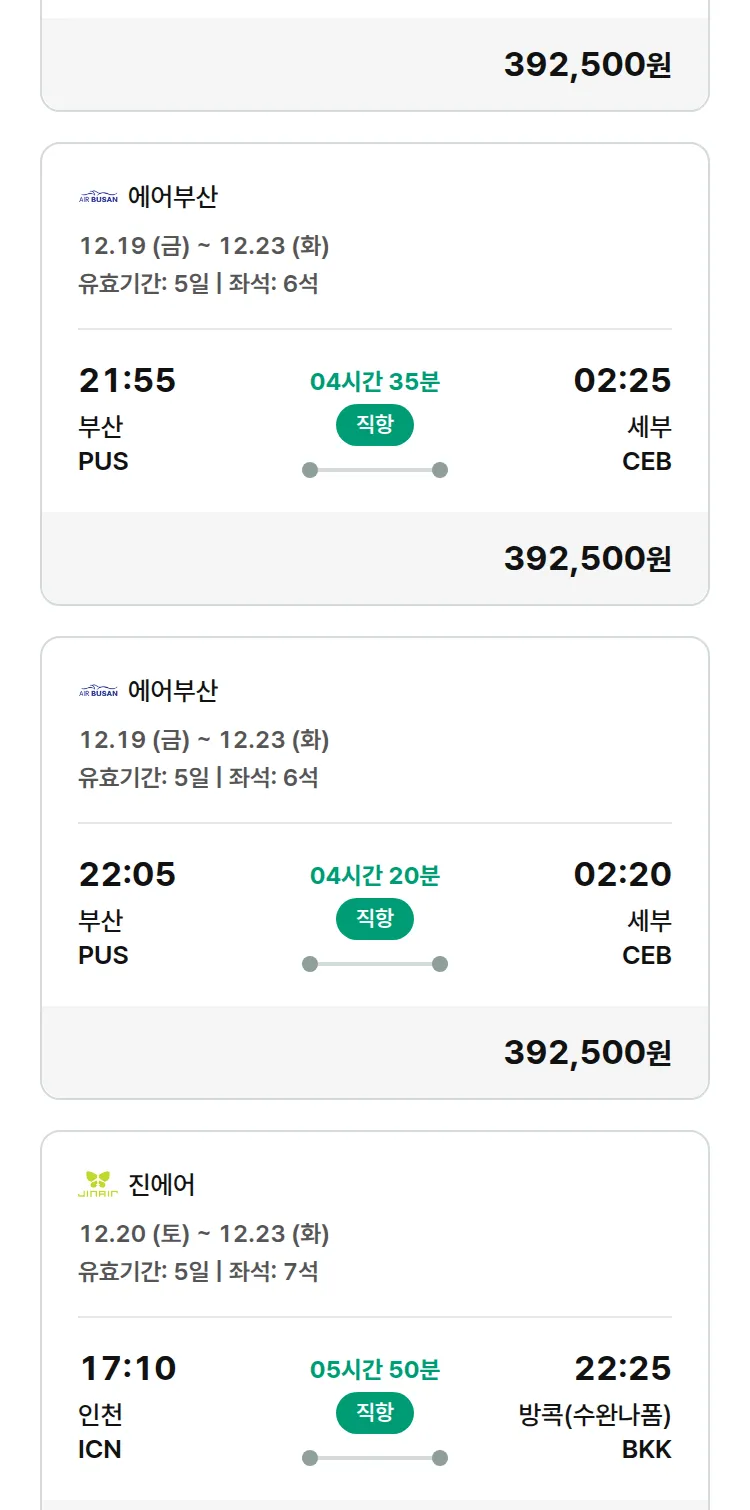The image size is (750, 1510).
Task: Click the Jin Air butterfly logo
Action: pyautogui.click(x=98, y=1184)
